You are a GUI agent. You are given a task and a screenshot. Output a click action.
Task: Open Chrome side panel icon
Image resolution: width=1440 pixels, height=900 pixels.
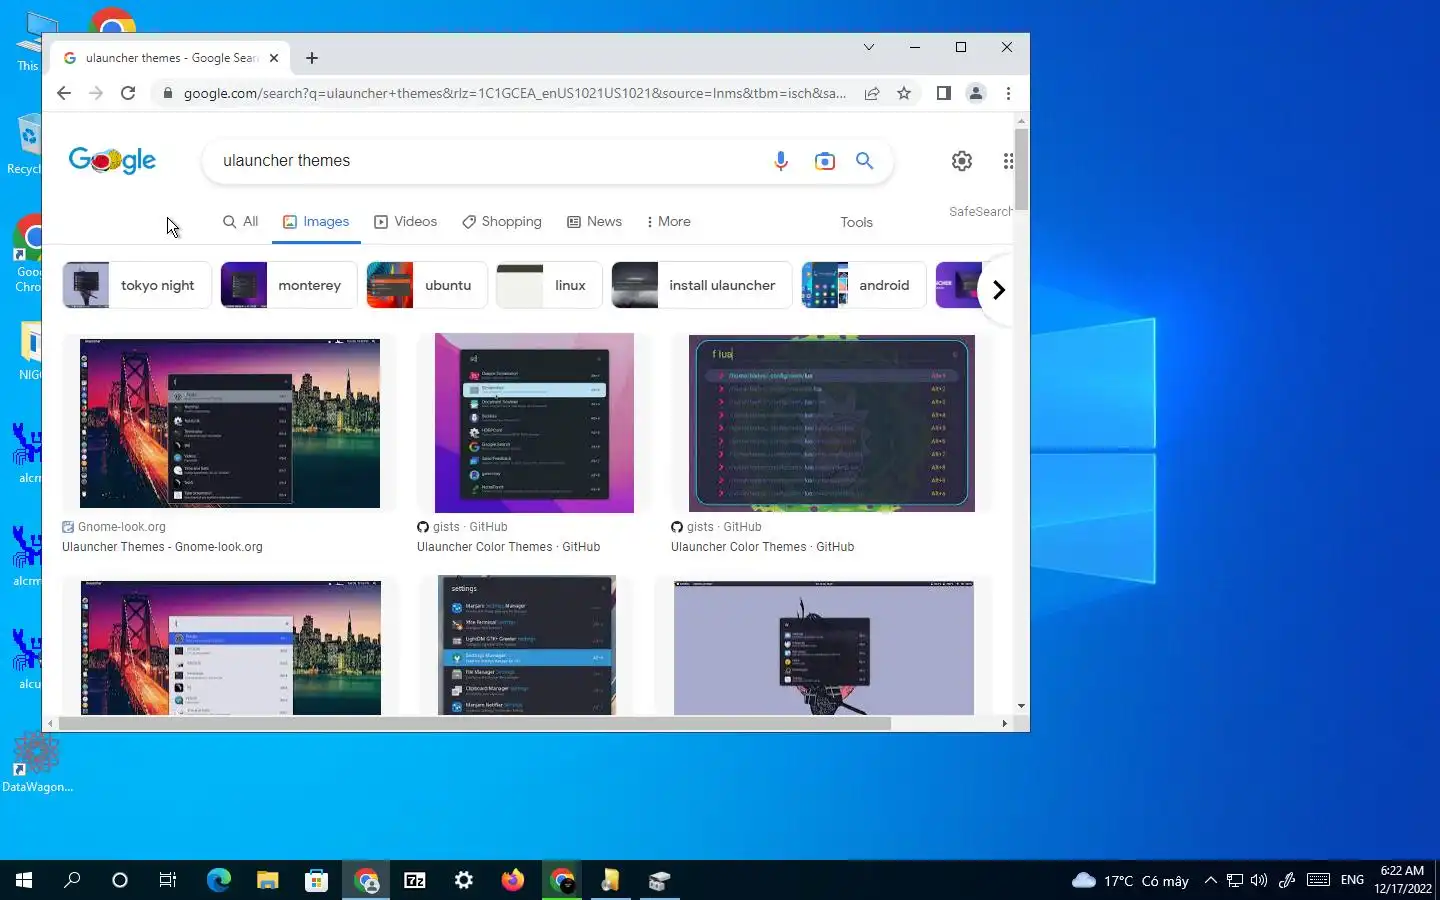click(x=943, y=93)
